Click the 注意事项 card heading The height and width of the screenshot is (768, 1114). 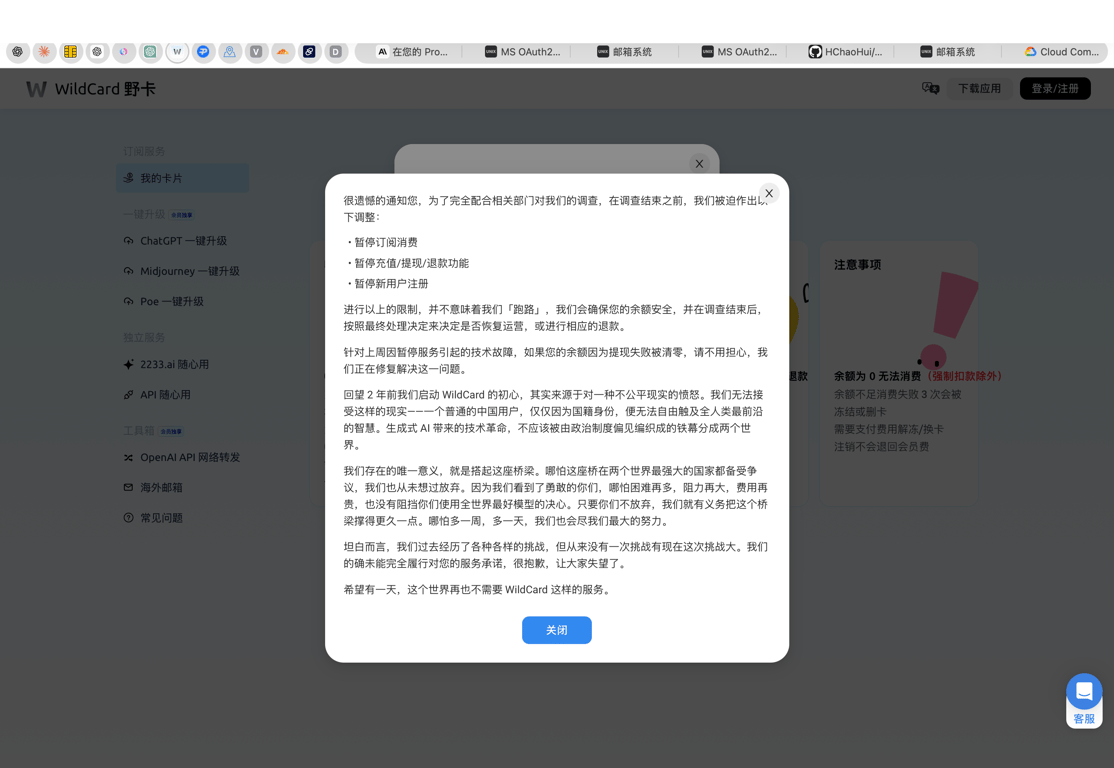[858, 264]
